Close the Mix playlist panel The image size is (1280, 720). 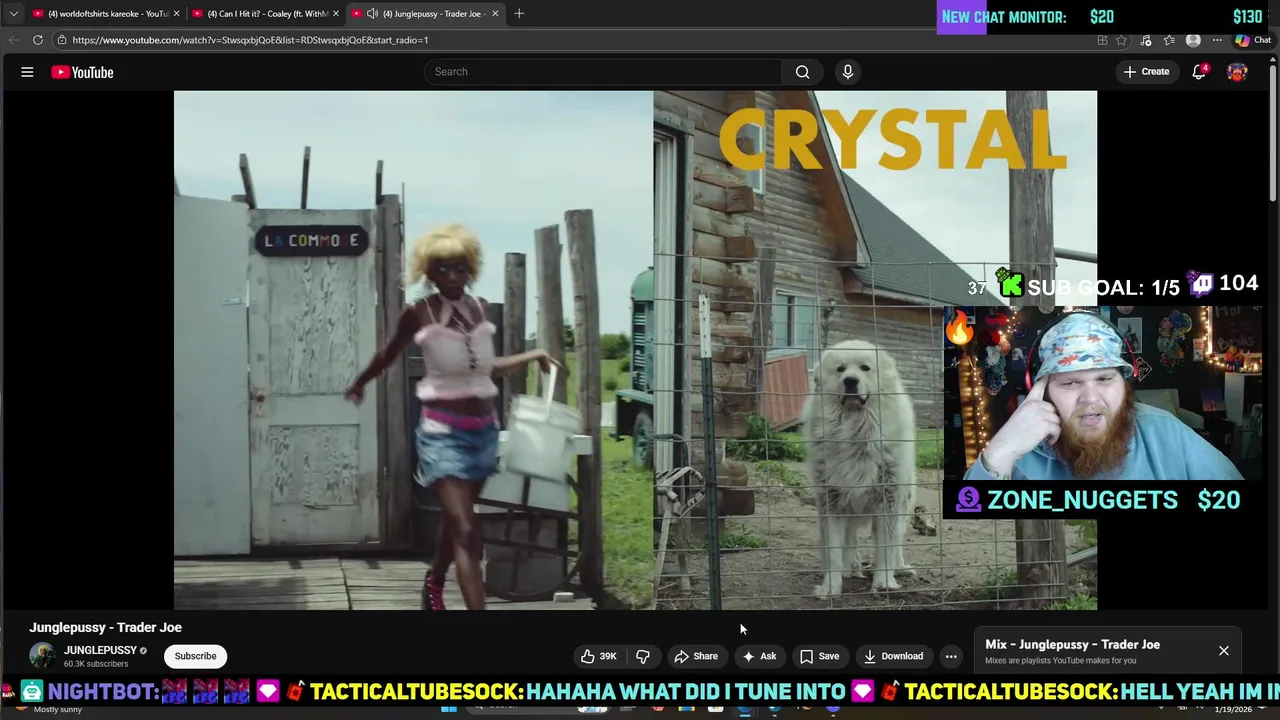pyautogui.click(x=1223, y=651)
